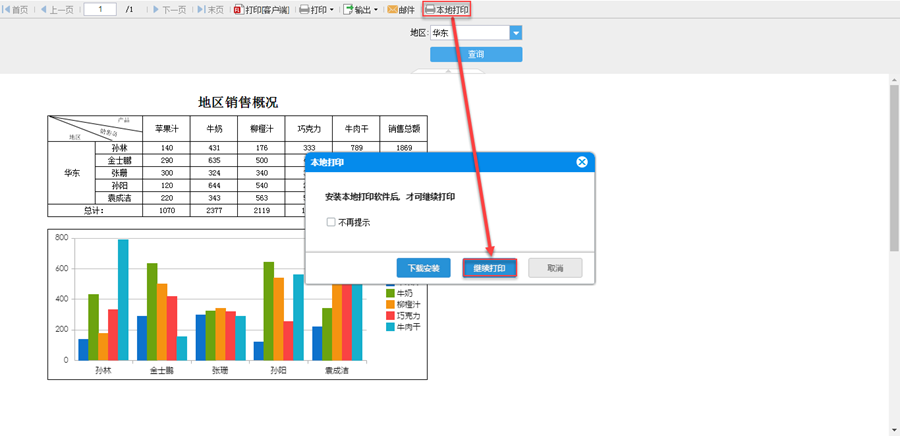The height and width of the screenshot is (436, 900).
Task: Open the 输出 export dropdown
Action: pyautogui.click(x=360, y=10)
